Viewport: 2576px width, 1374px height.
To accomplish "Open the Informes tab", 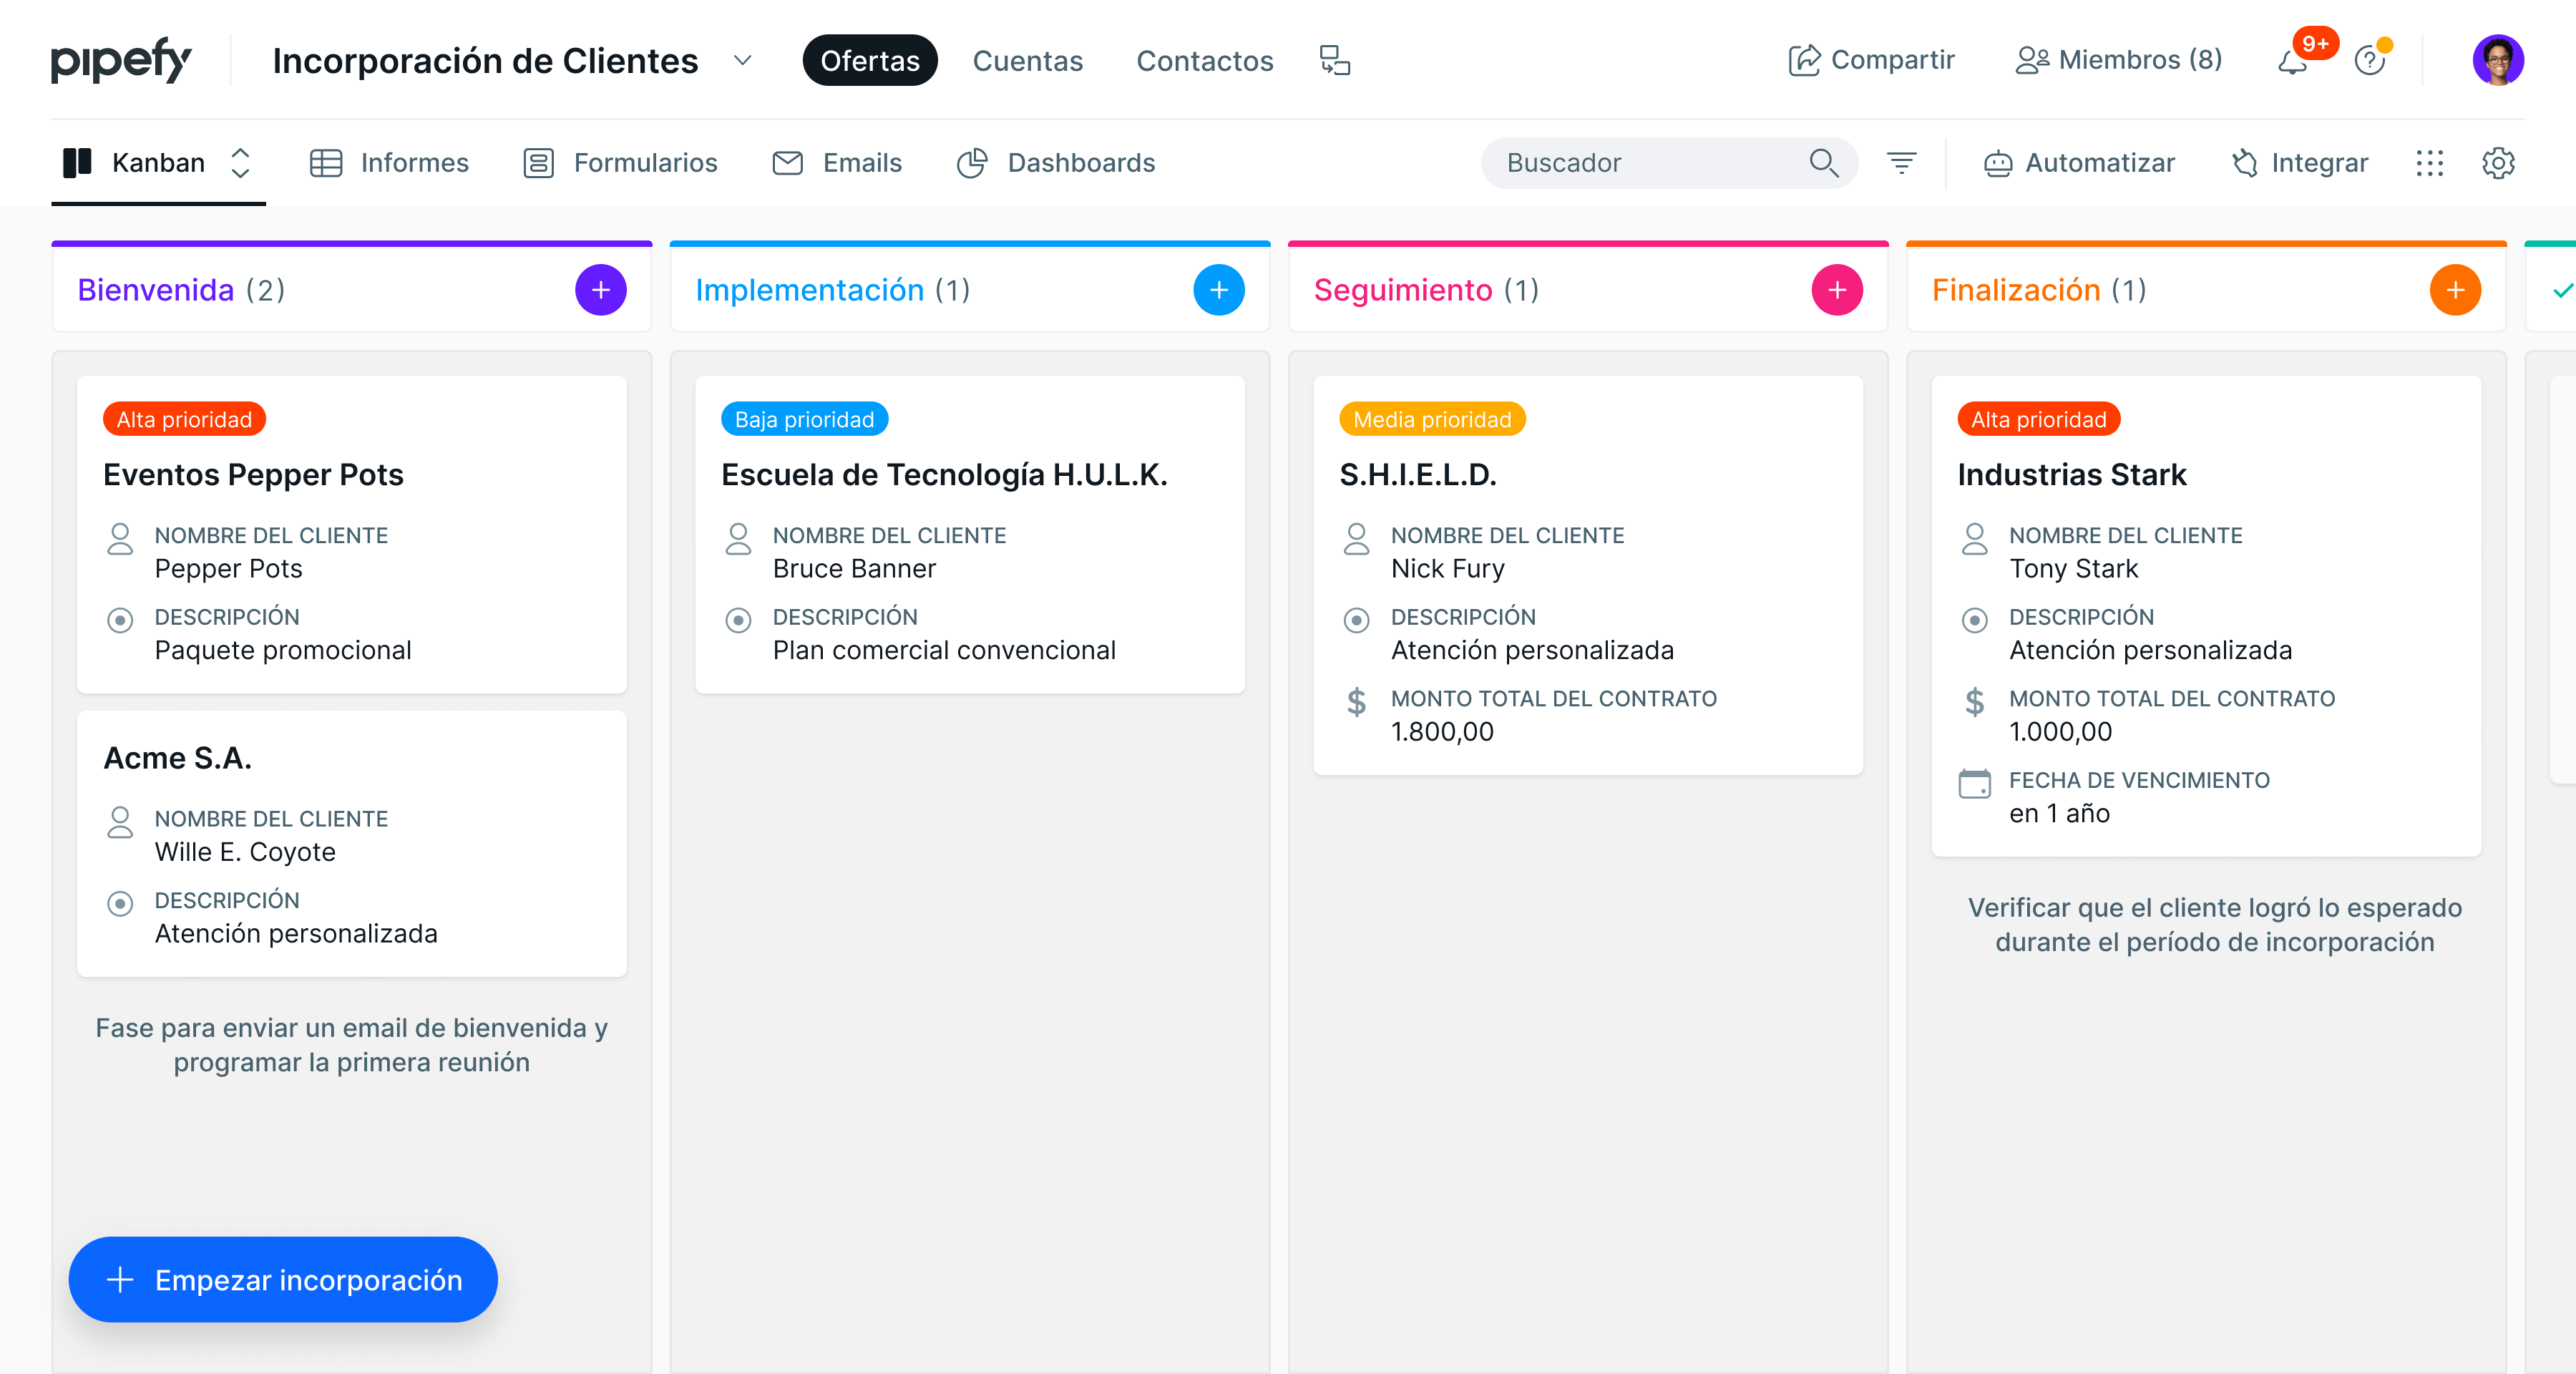I will click(x=389, y=163).
